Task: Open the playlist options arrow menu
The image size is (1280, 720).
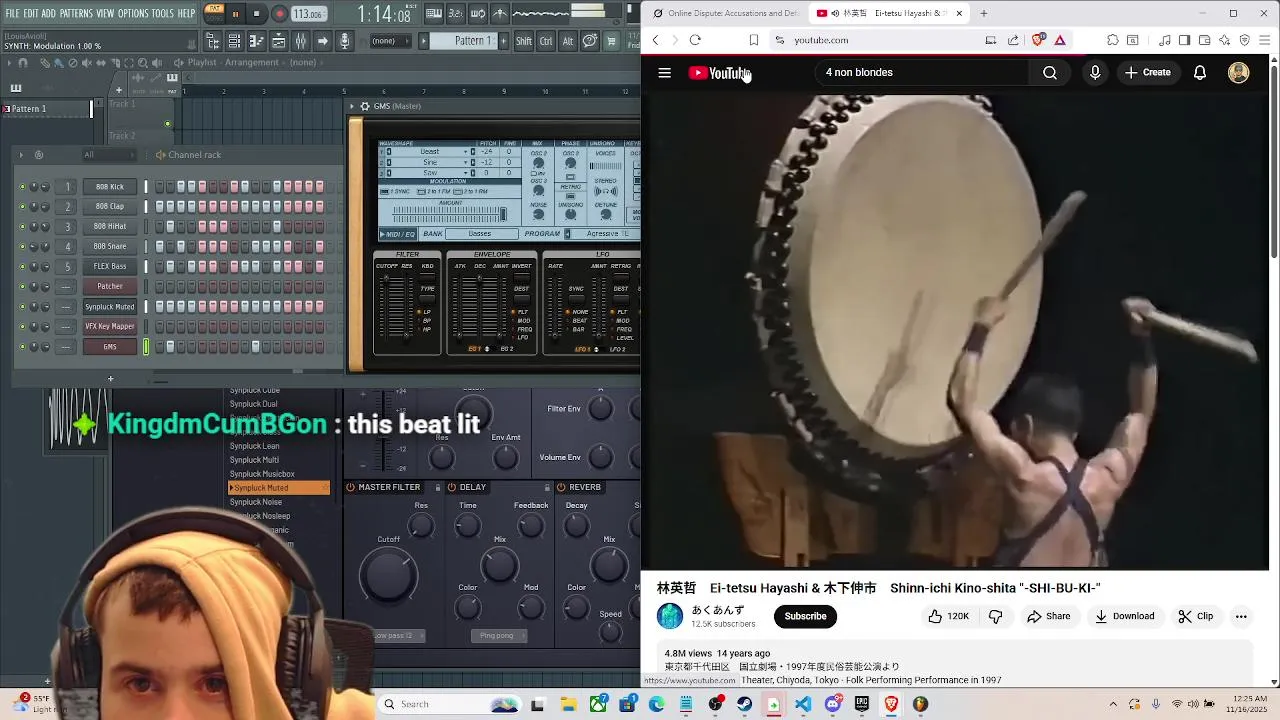Action: coord(9,63)
